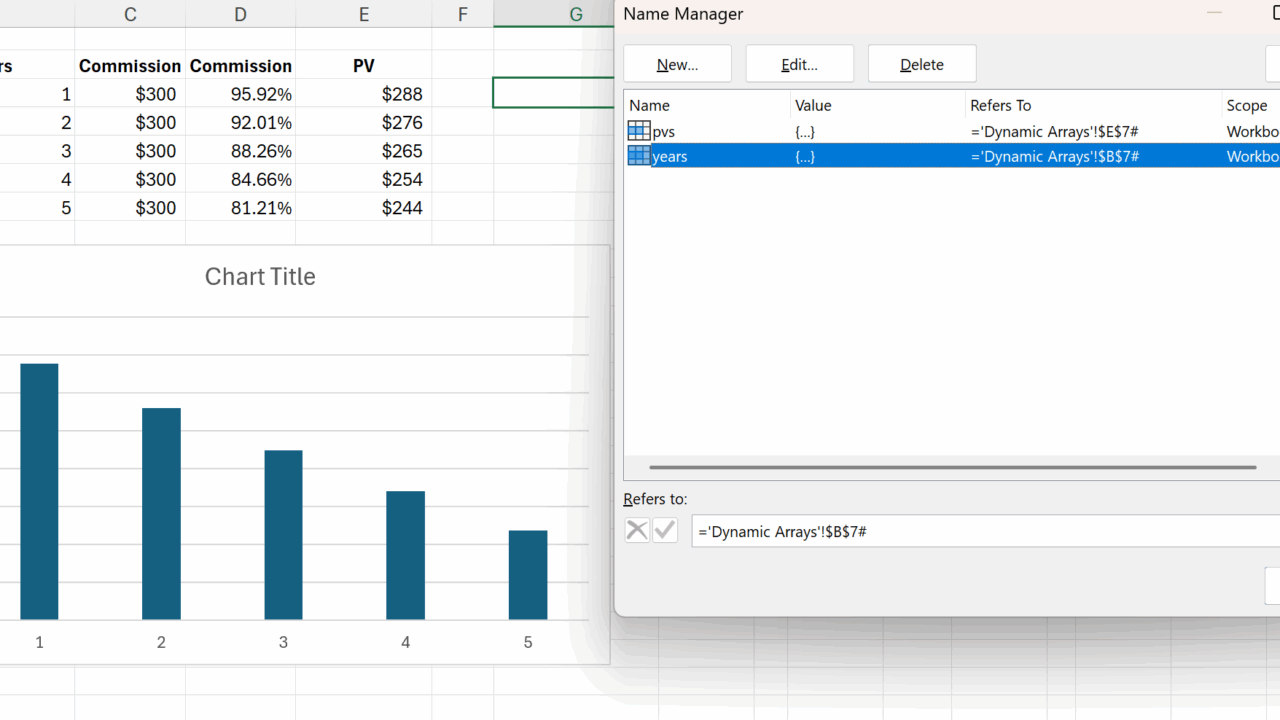Open the Edit... dialog for selected name
1280x720 pixels.
coord(799,64)
